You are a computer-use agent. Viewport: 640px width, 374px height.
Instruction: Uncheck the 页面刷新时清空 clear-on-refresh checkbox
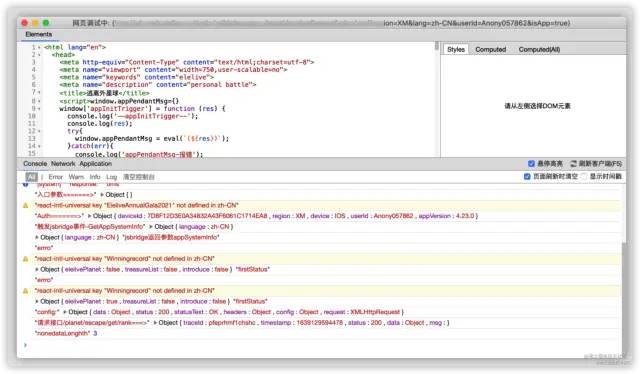pos(527,176)
